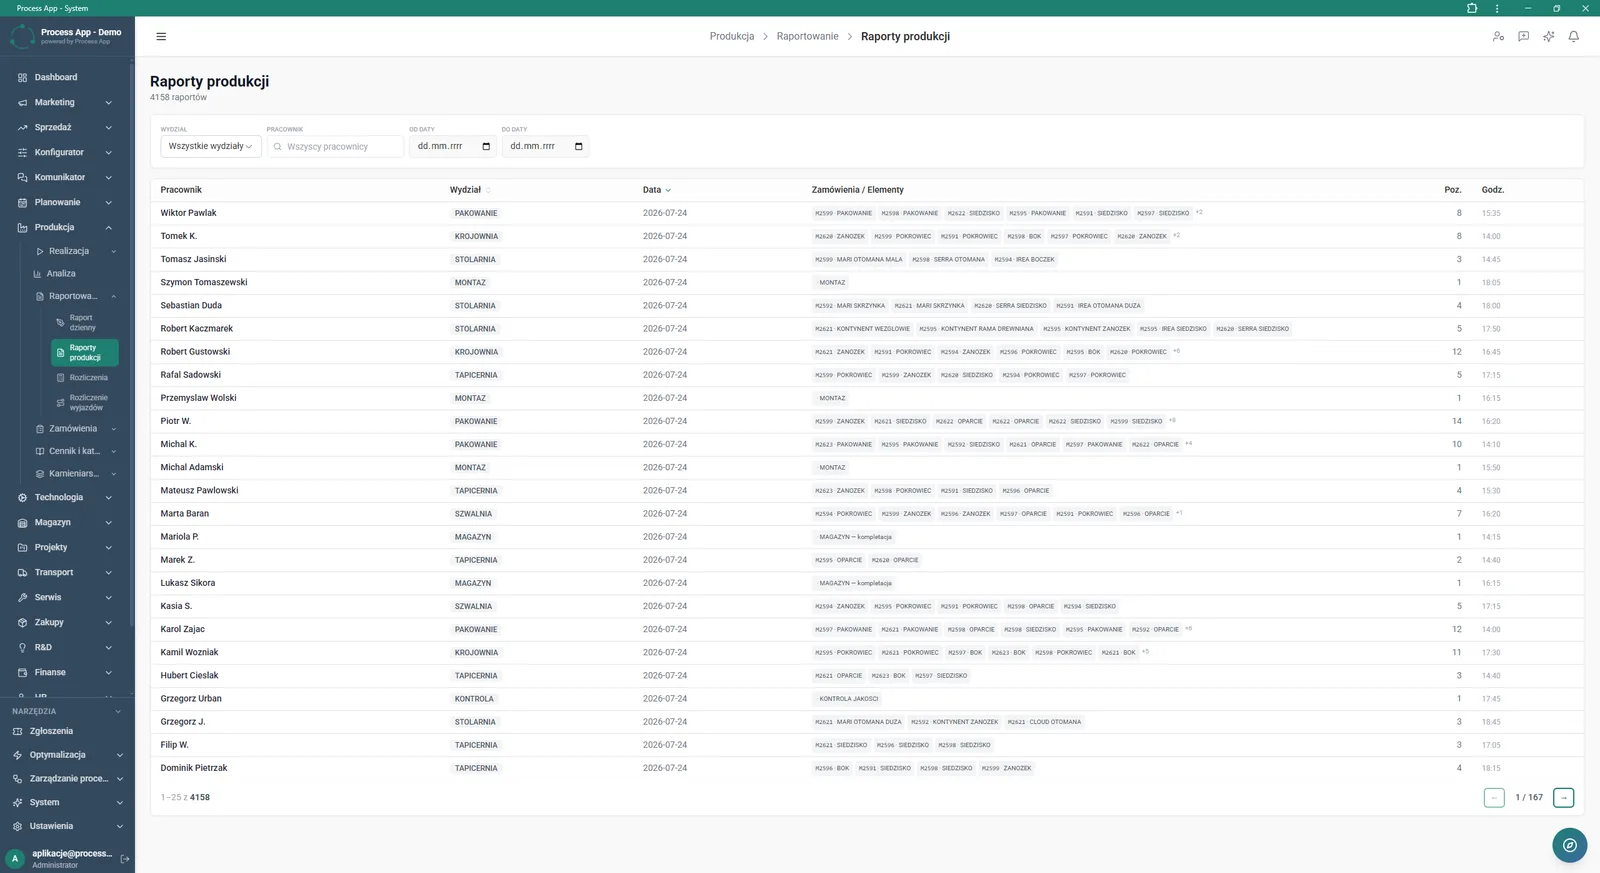
Task: Open the user search icon in top bar
Action: (1498, 36)
